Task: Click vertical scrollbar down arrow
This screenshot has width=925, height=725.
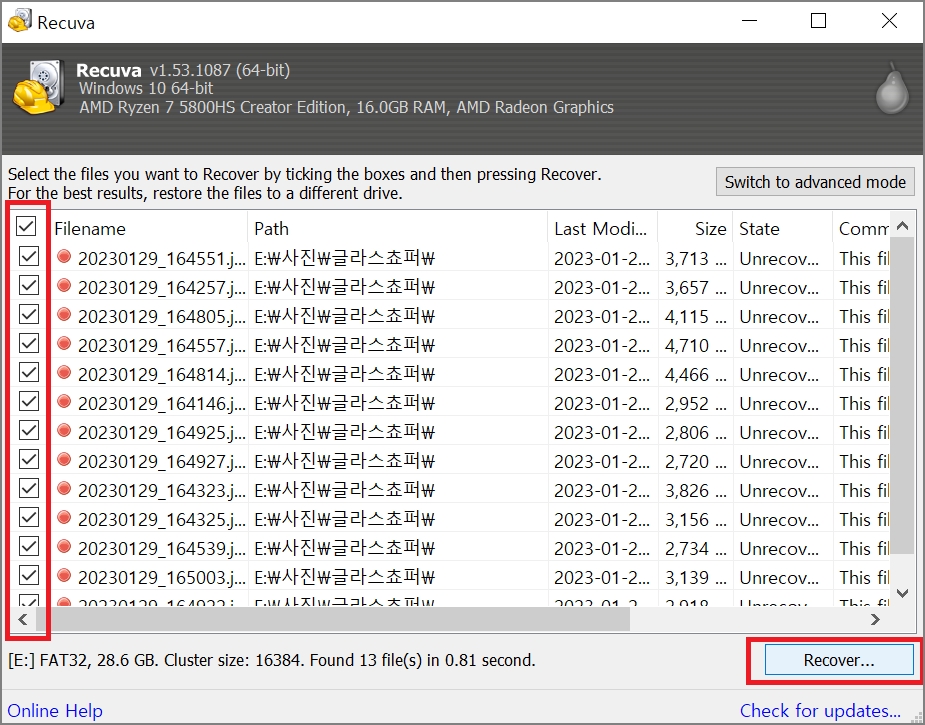Action: [902, 593]
